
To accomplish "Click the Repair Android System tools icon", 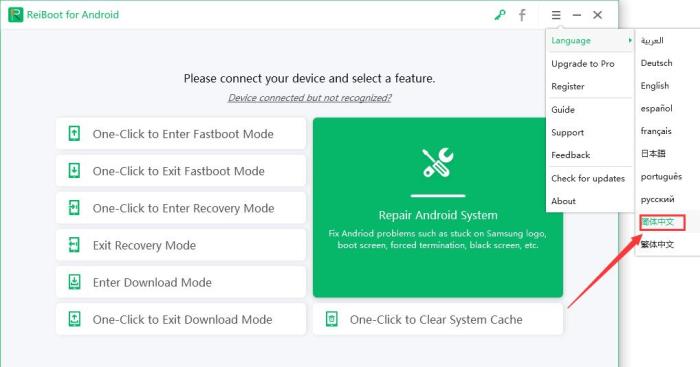I will [438, 163].
